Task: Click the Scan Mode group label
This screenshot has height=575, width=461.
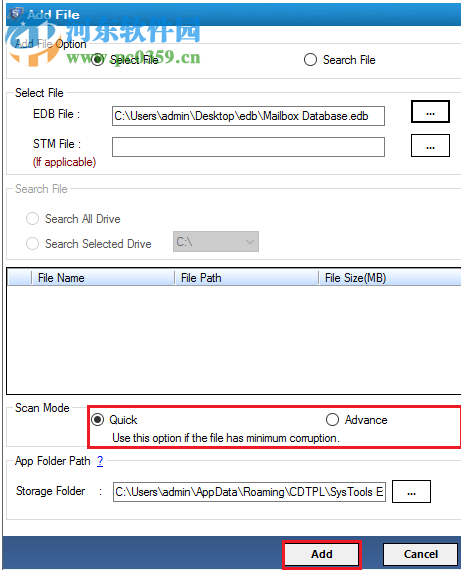Action: point(42,408)
